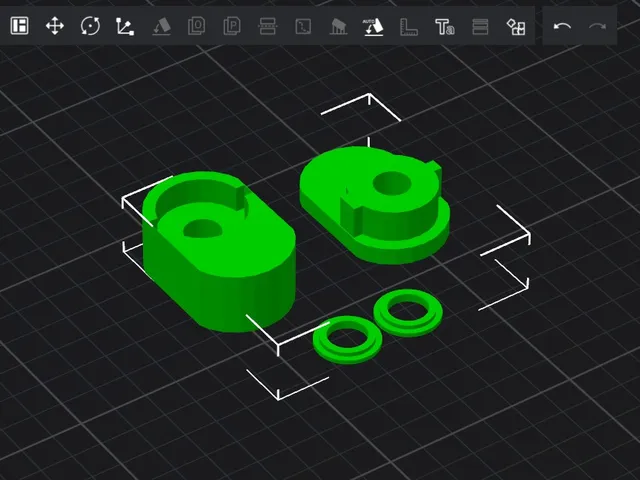Click the plate copy icon marked P
The image size is (640, 480).
[x=232, y=27]
